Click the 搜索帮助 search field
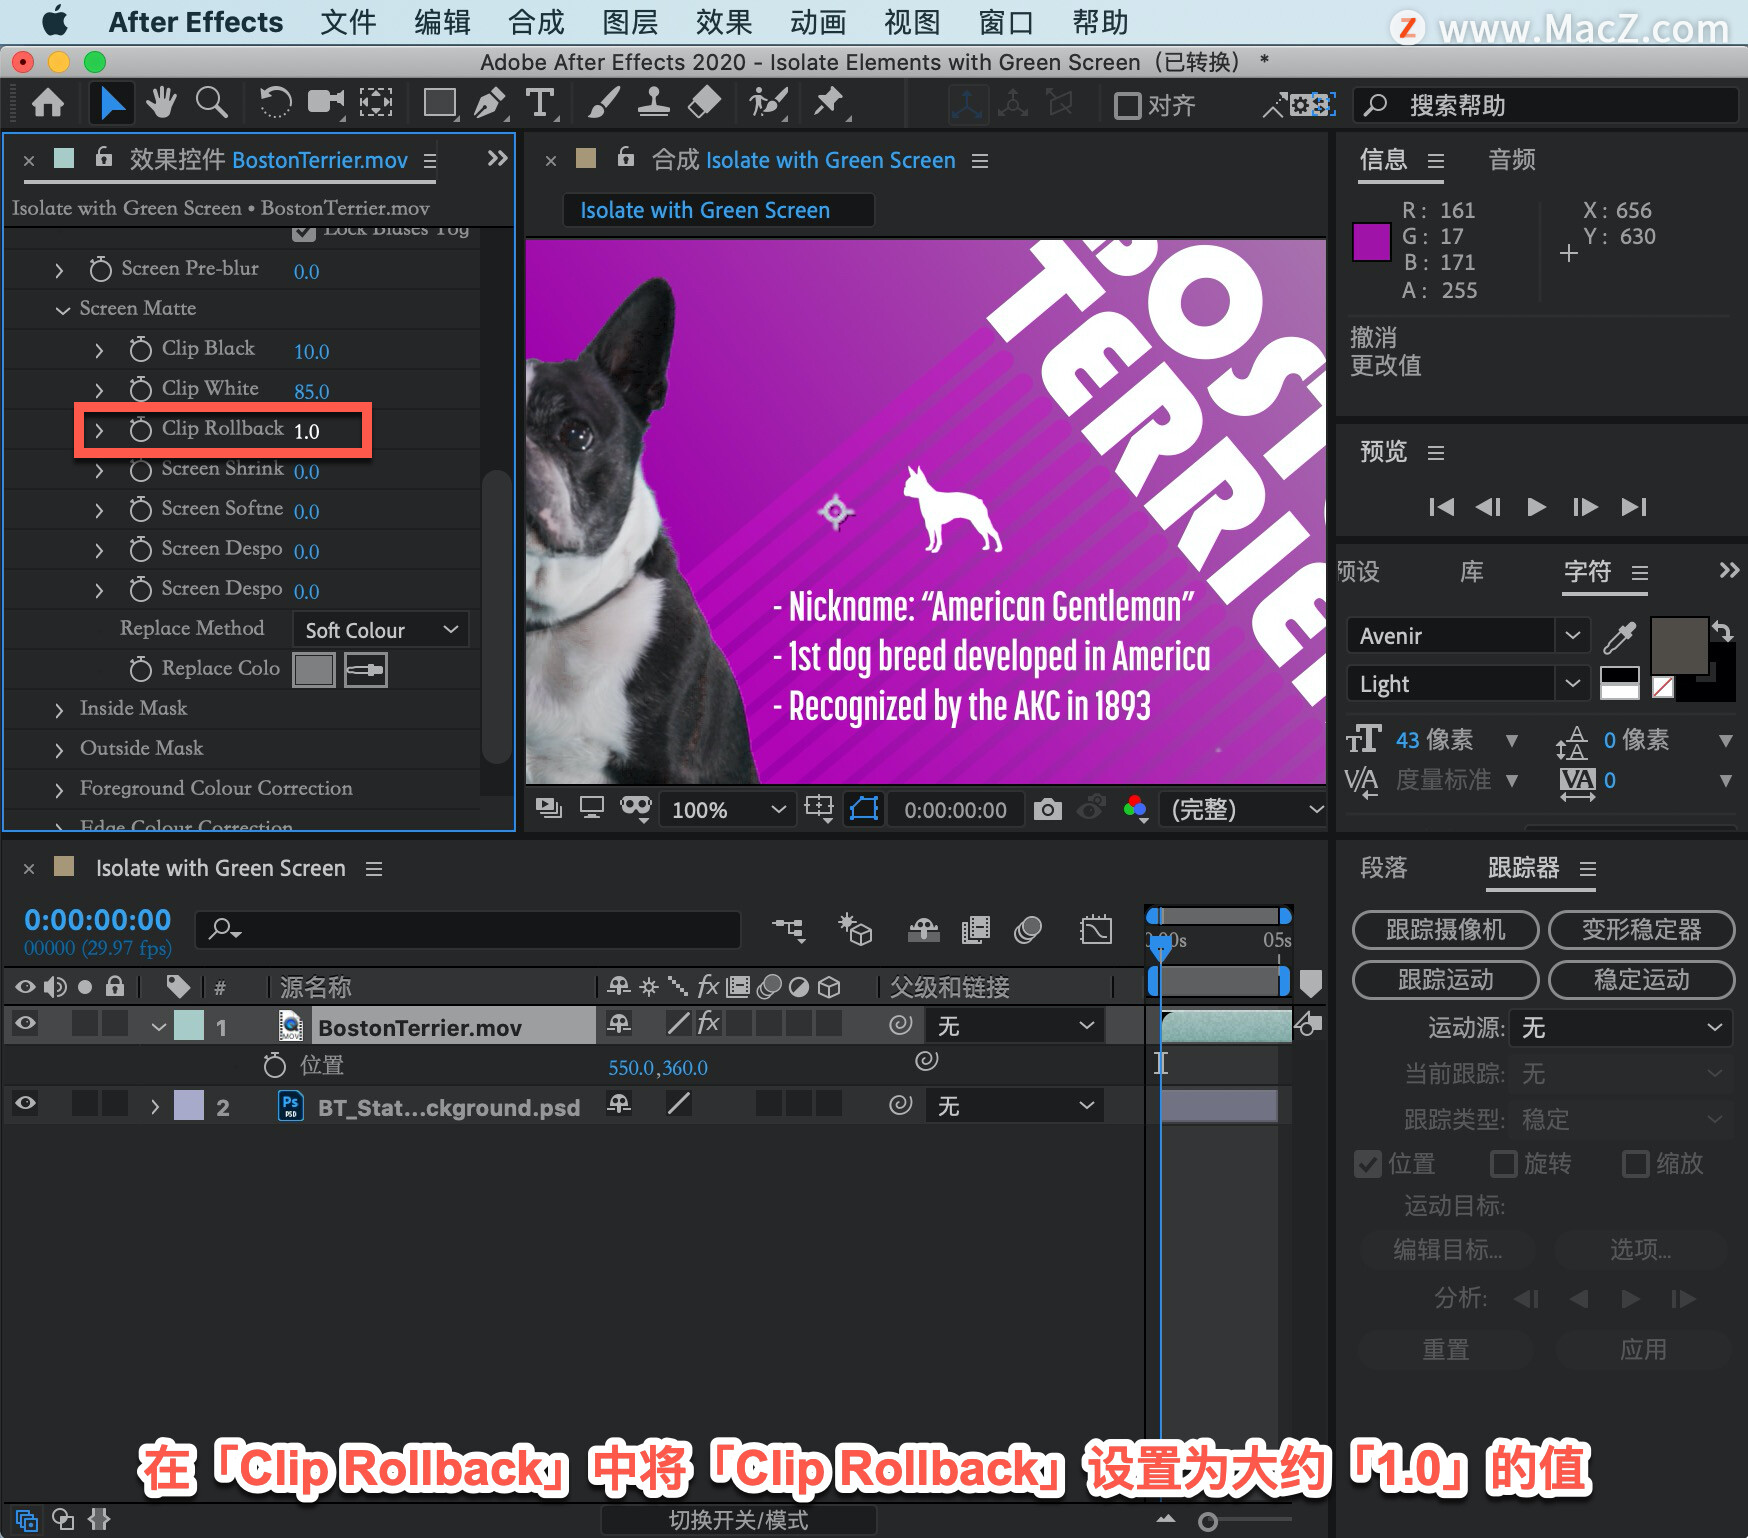This screenshot has height=1538, width=1748. [1545, 105]
